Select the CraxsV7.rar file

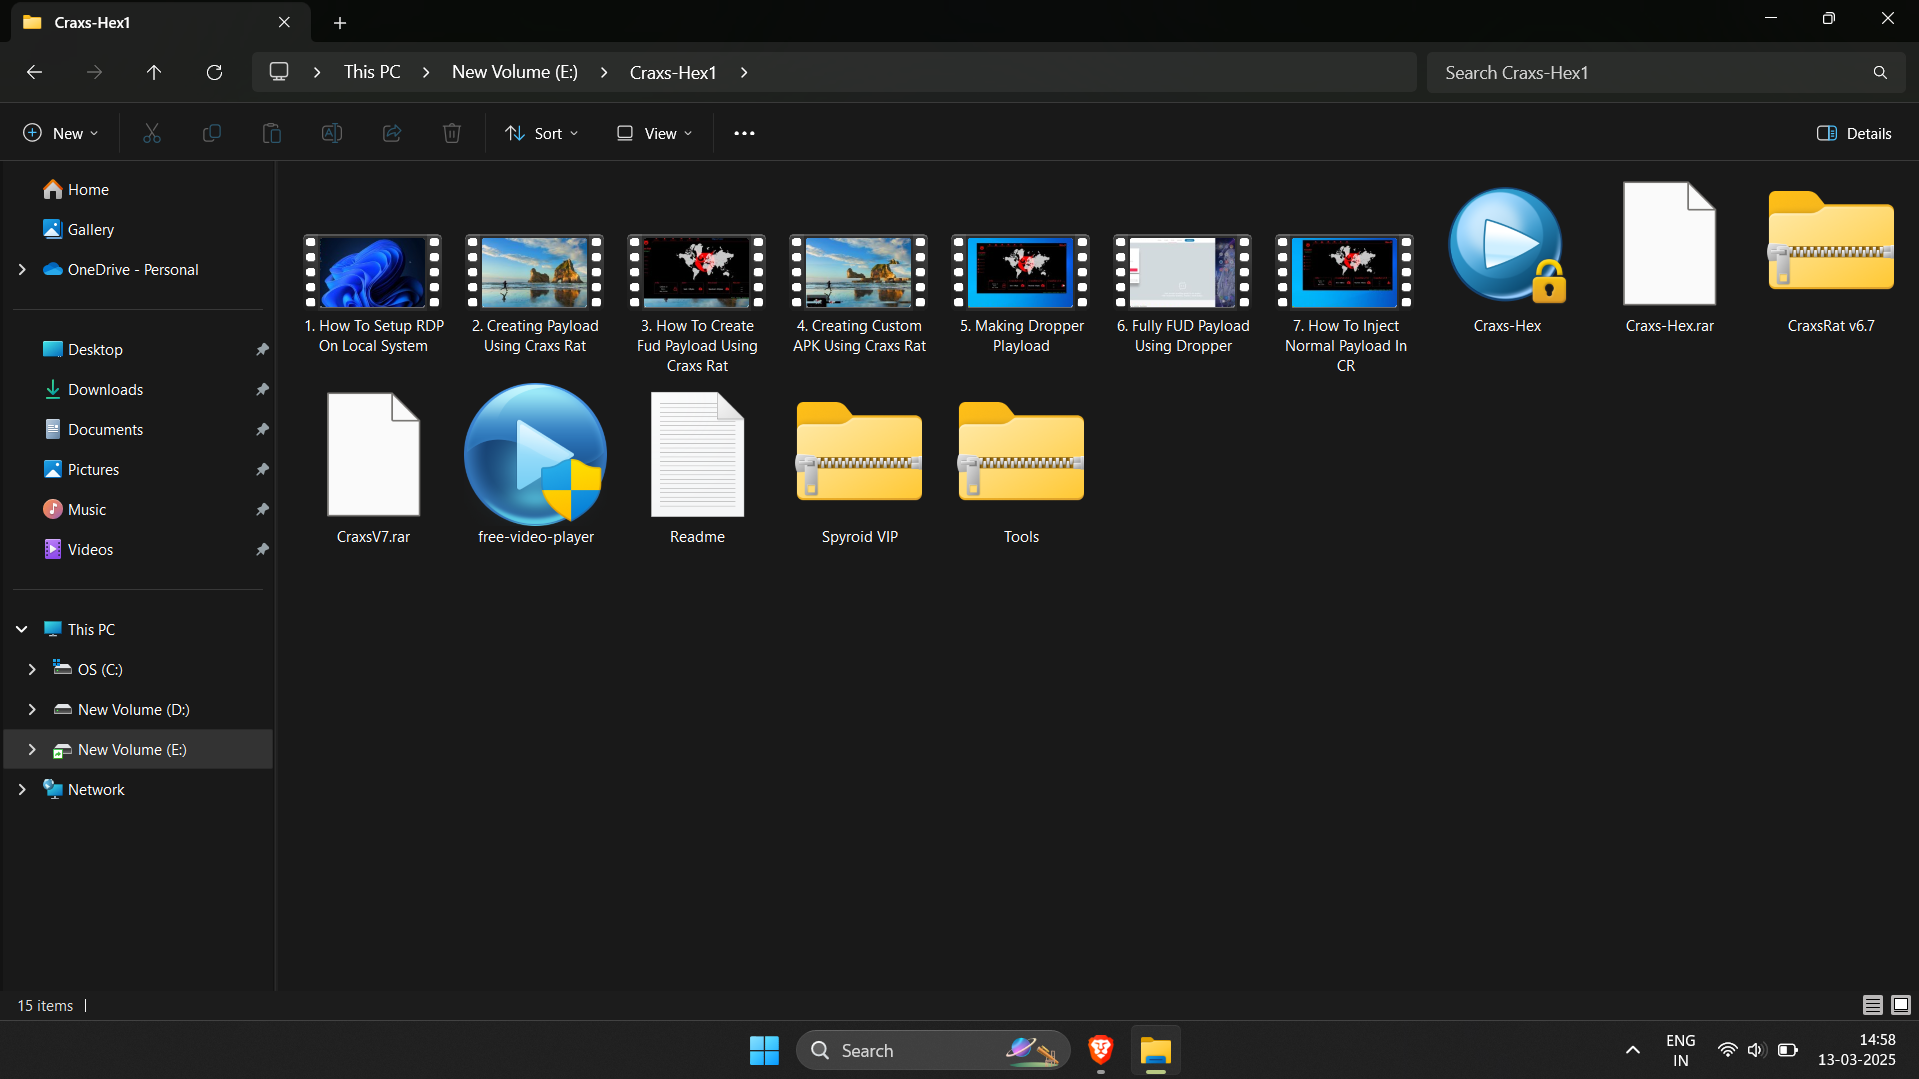pos(373,470)
